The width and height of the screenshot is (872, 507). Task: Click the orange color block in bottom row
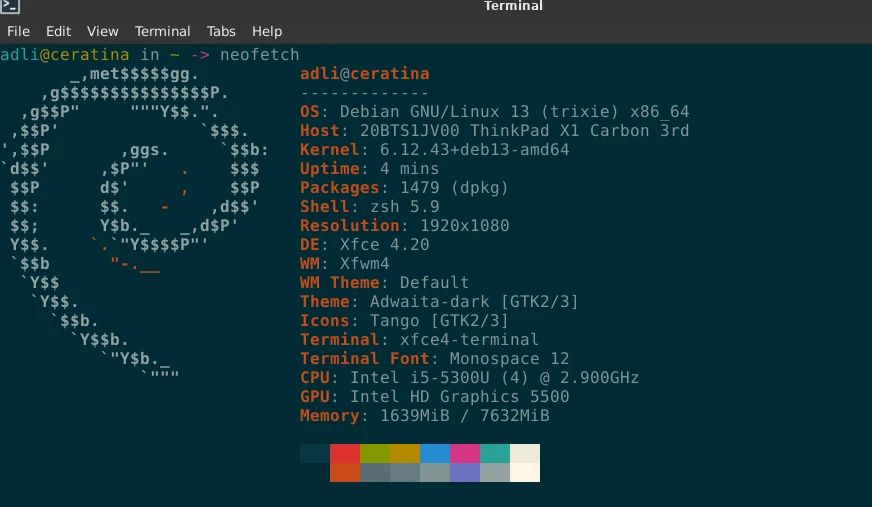(x=345, y=473)
